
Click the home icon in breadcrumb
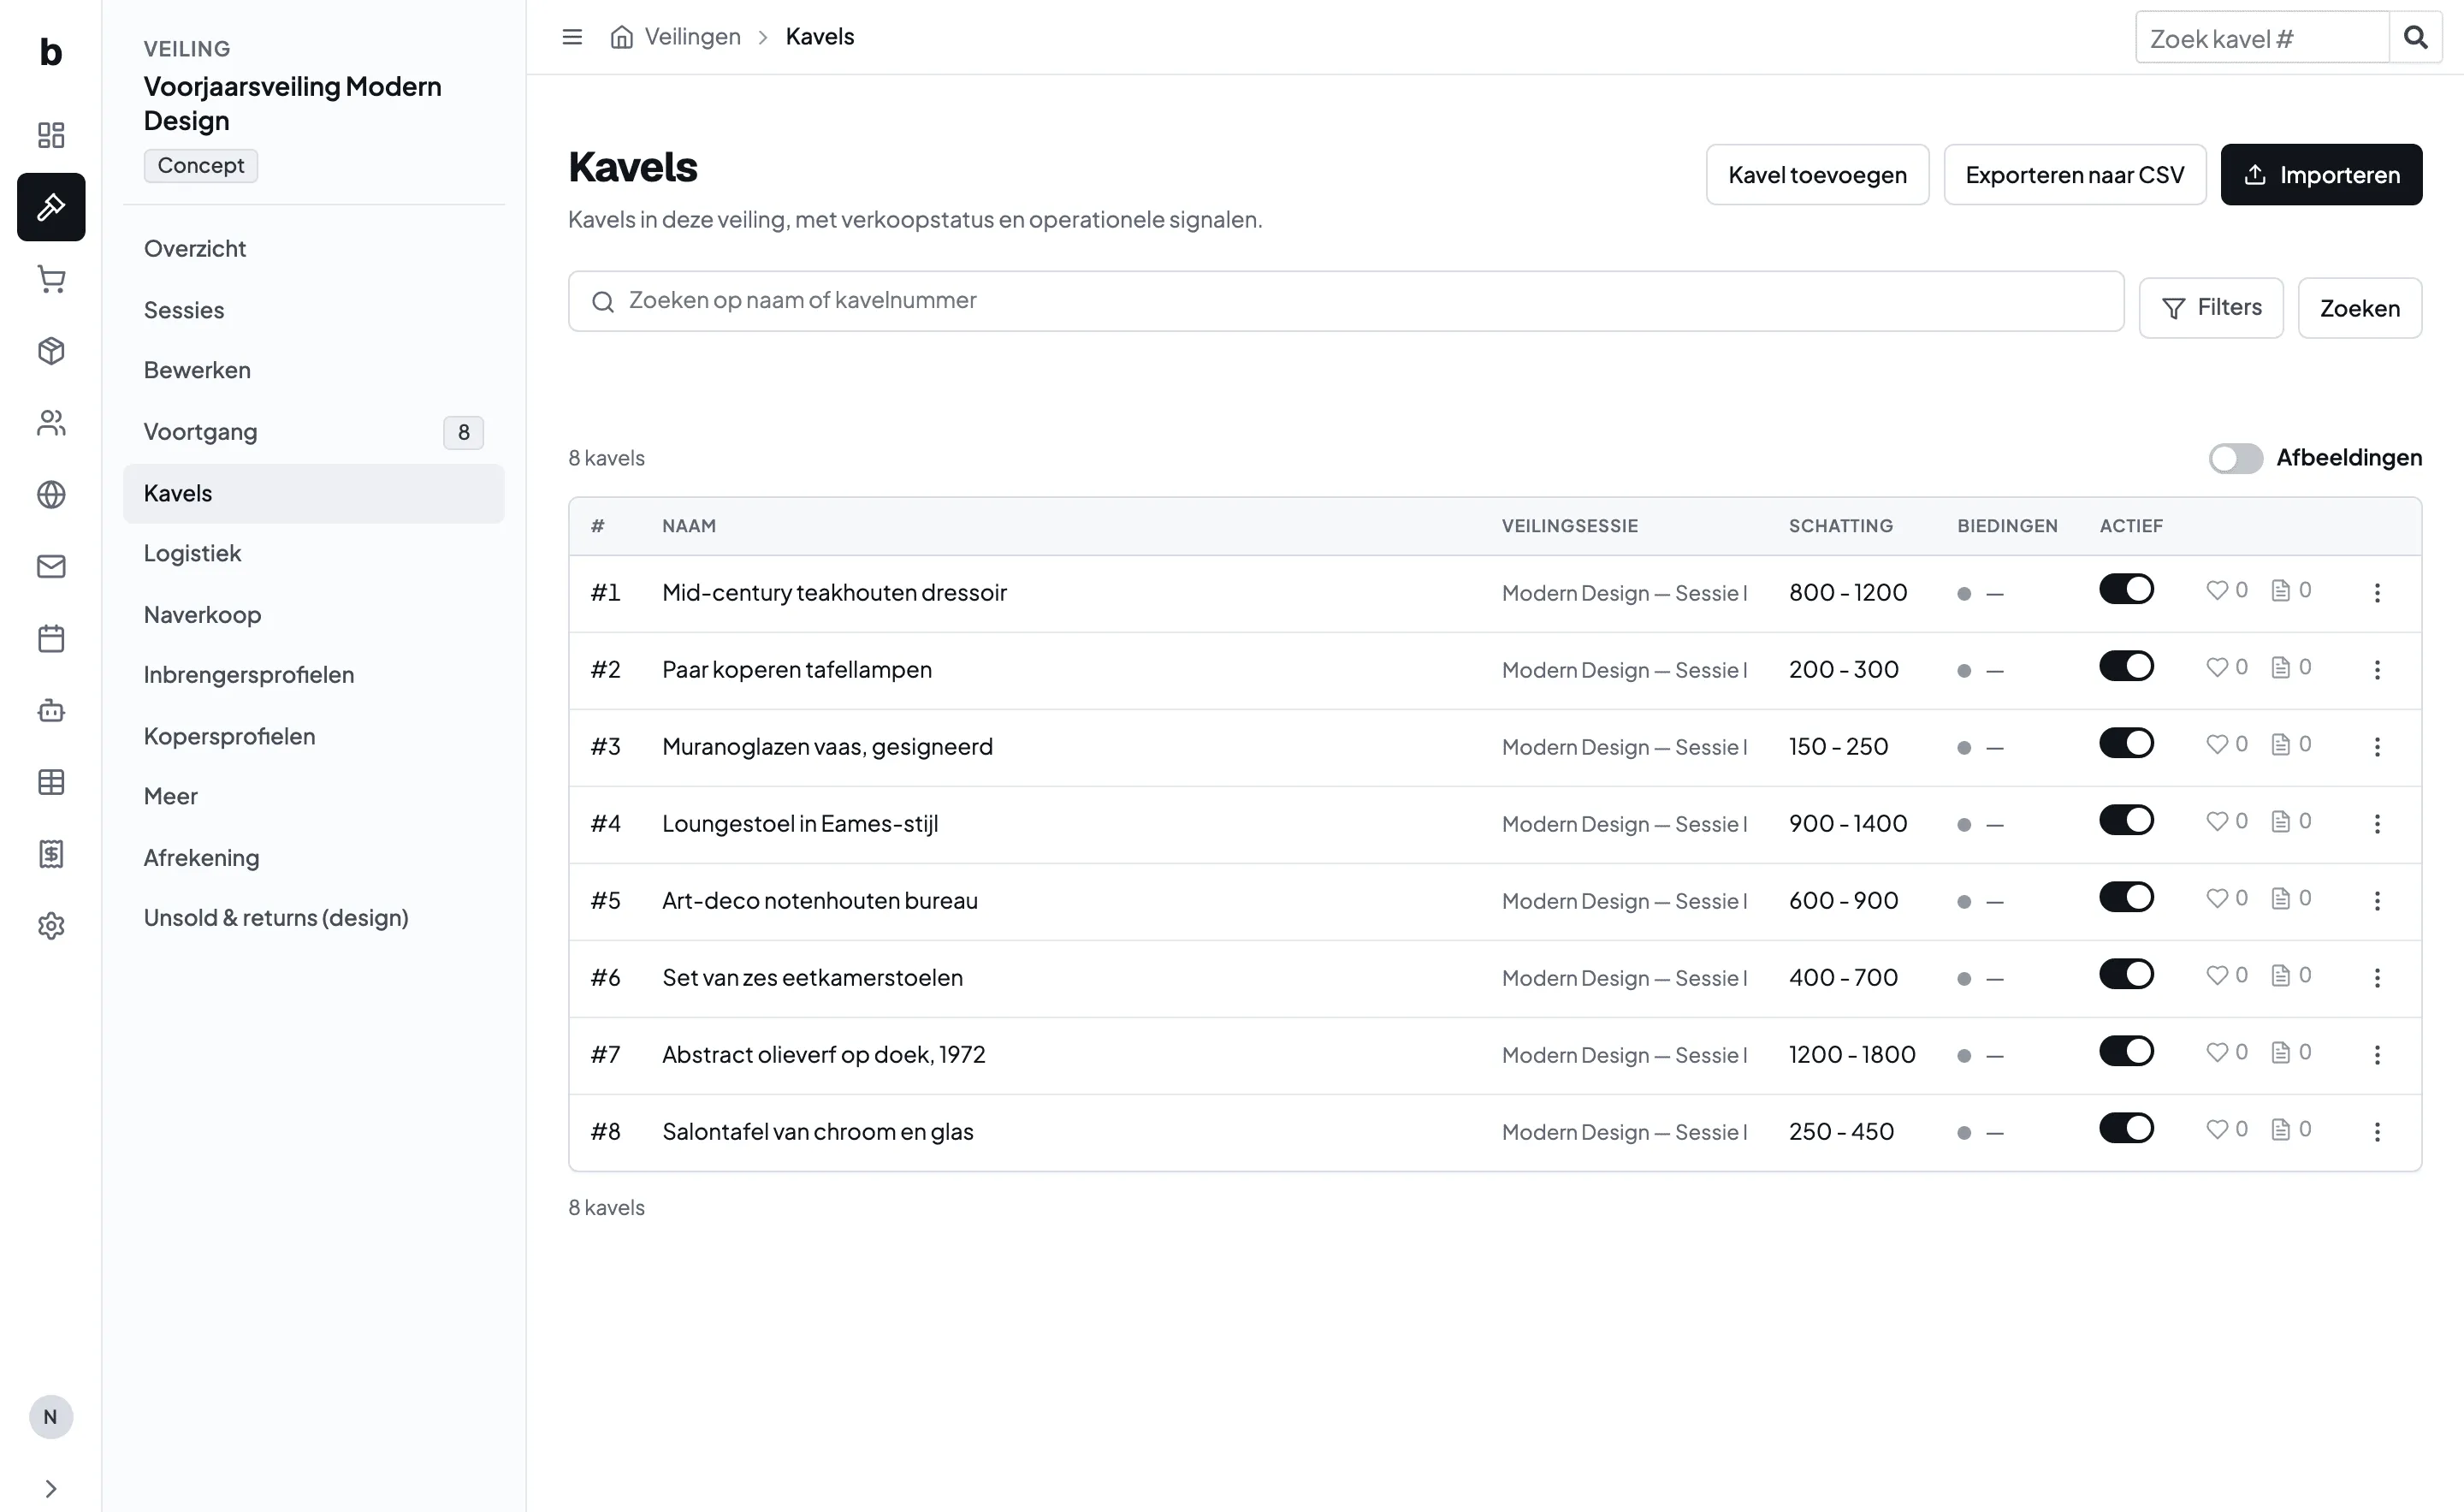(x=622, y=37)
